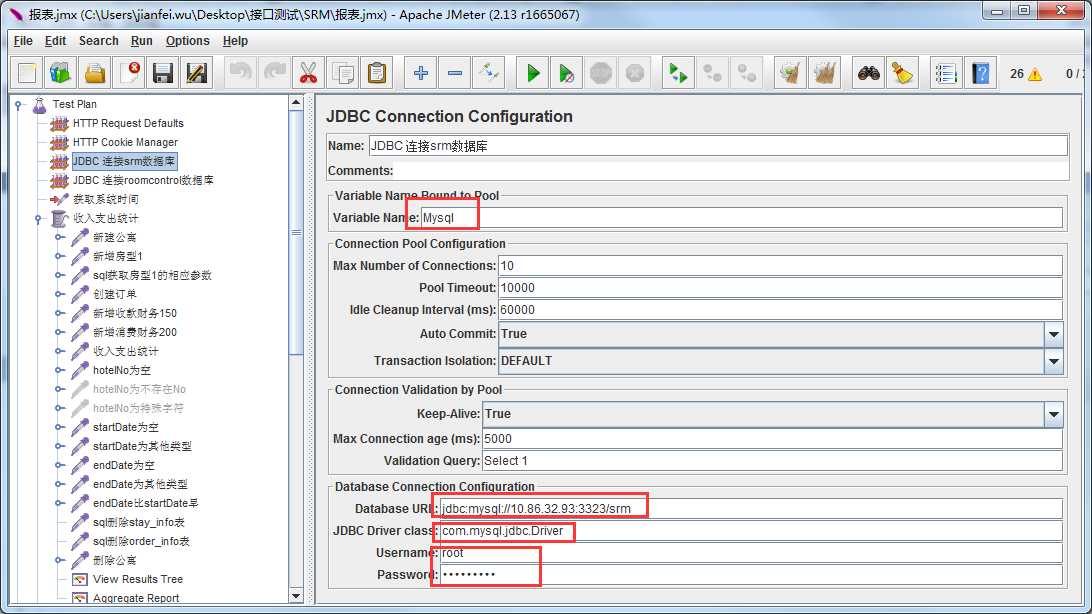Click the Close test plan icon
This screenshot has width=1092, height=614.
tap(129, 73)
